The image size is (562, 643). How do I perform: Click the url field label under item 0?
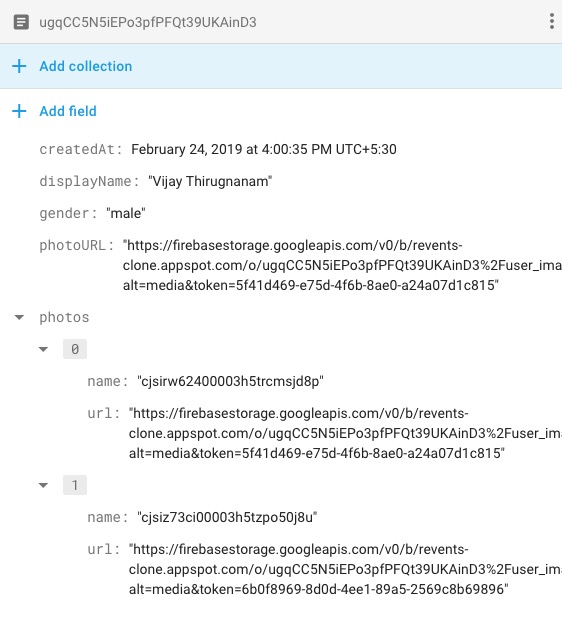point(103,413)
